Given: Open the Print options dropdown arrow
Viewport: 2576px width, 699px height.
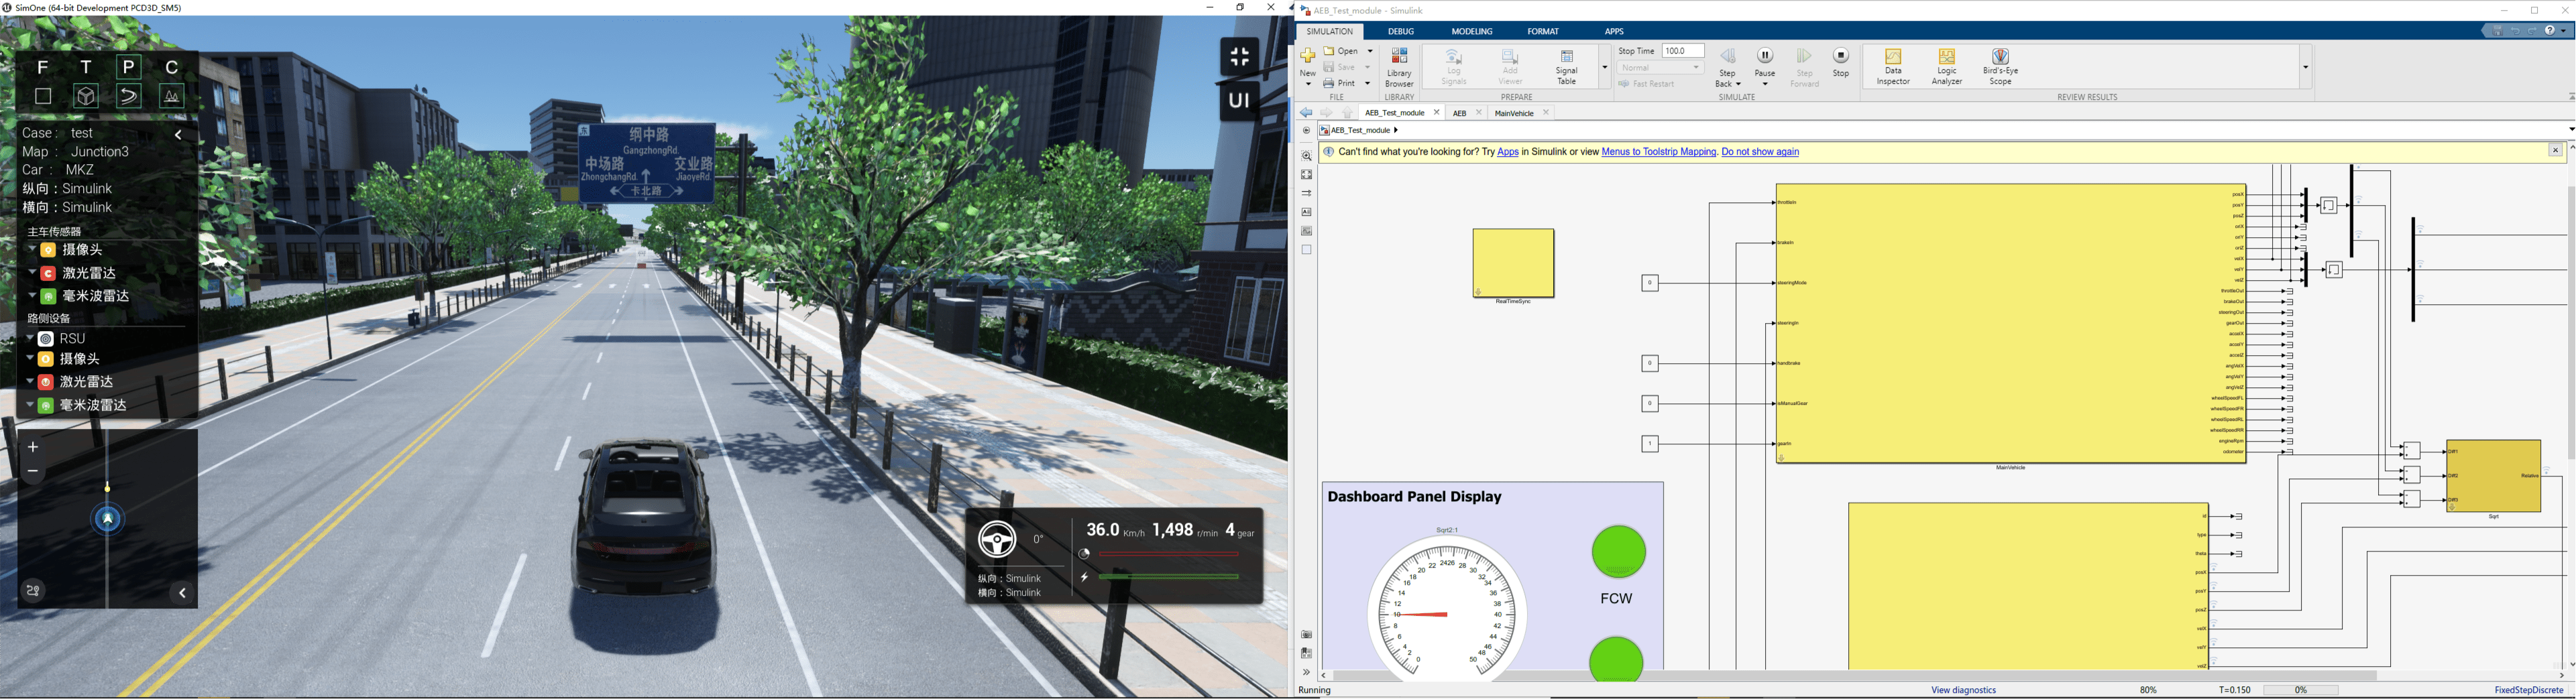Looking at the screenshot, I should click(1368, 83).
